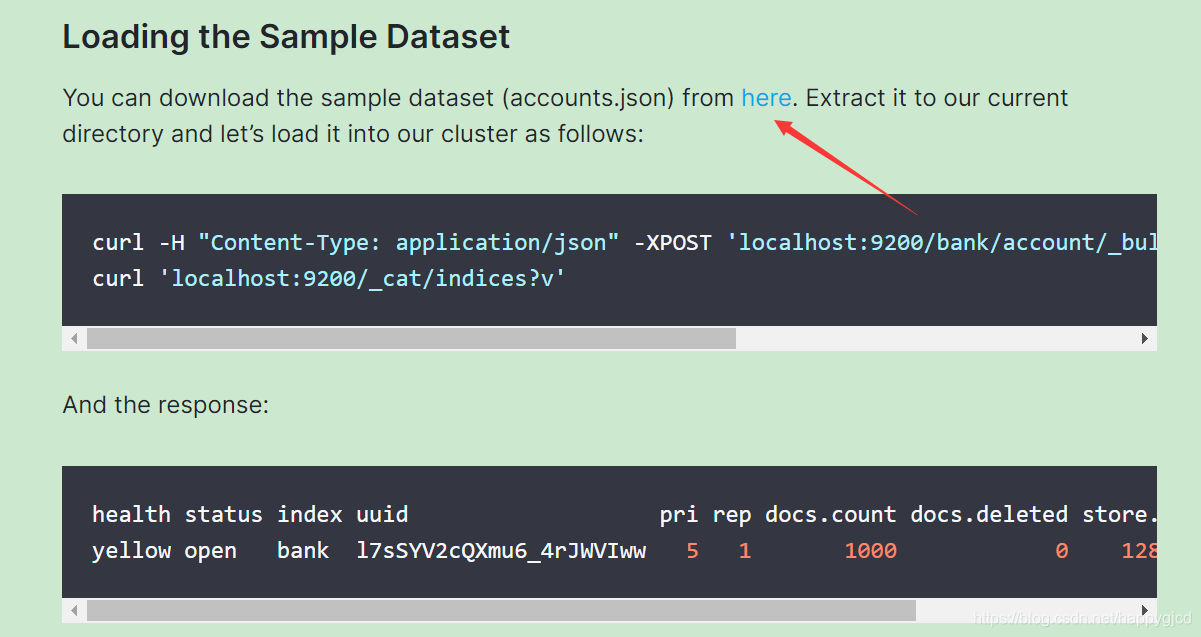This screenshot has height=637, width=1201.
Task: Click the 'health' column header
Action: click(131, 514)
